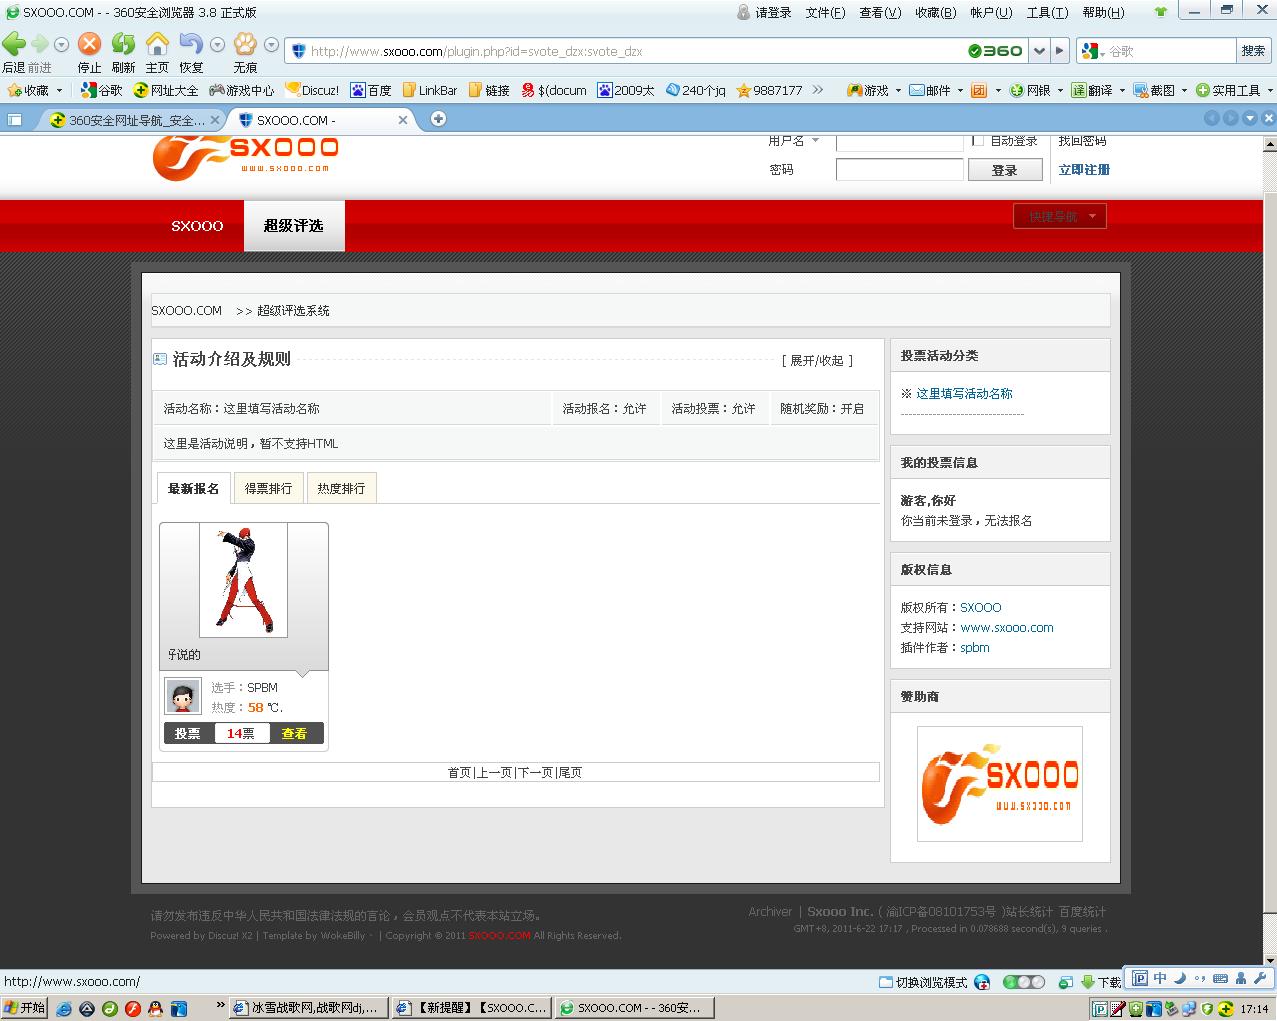The height and width of the screenshot is (1021, 1277).
Task: Click the 谷歌 search input box
Action: (1168, 50)
